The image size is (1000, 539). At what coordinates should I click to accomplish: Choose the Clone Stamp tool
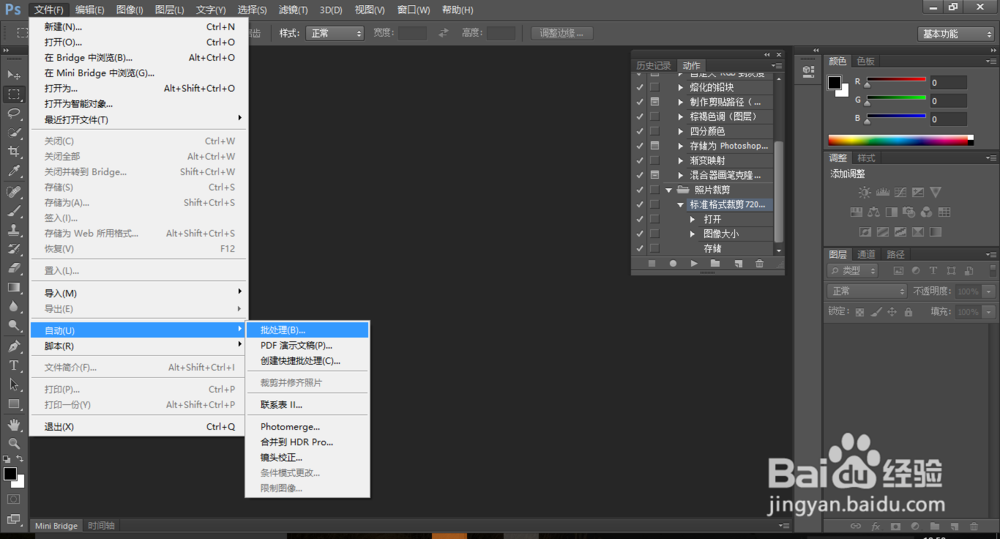click(x=13, y=230)
